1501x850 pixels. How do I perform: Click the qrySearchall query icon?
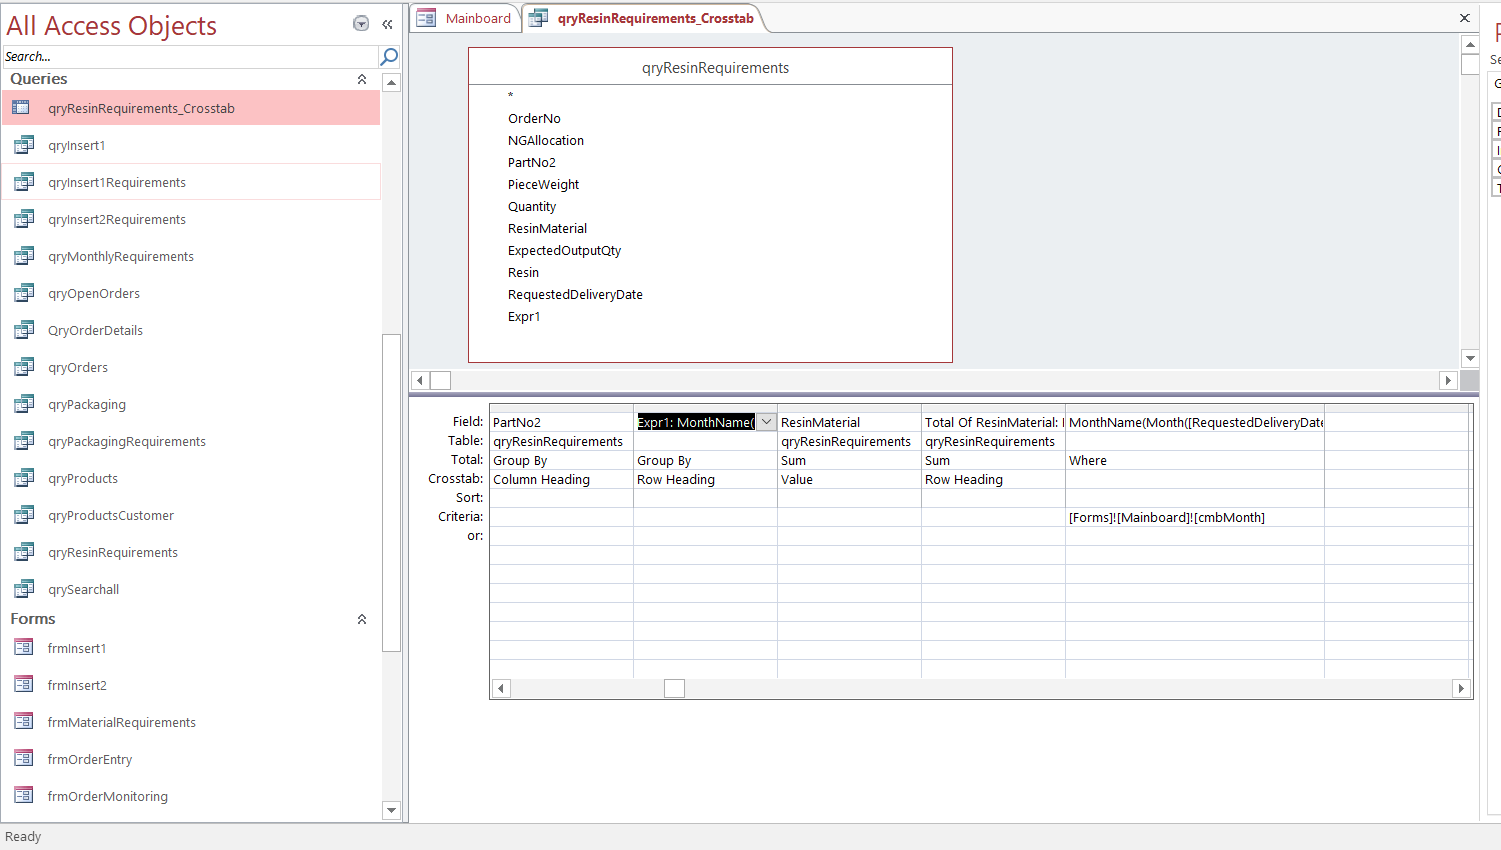click(24, 590)
